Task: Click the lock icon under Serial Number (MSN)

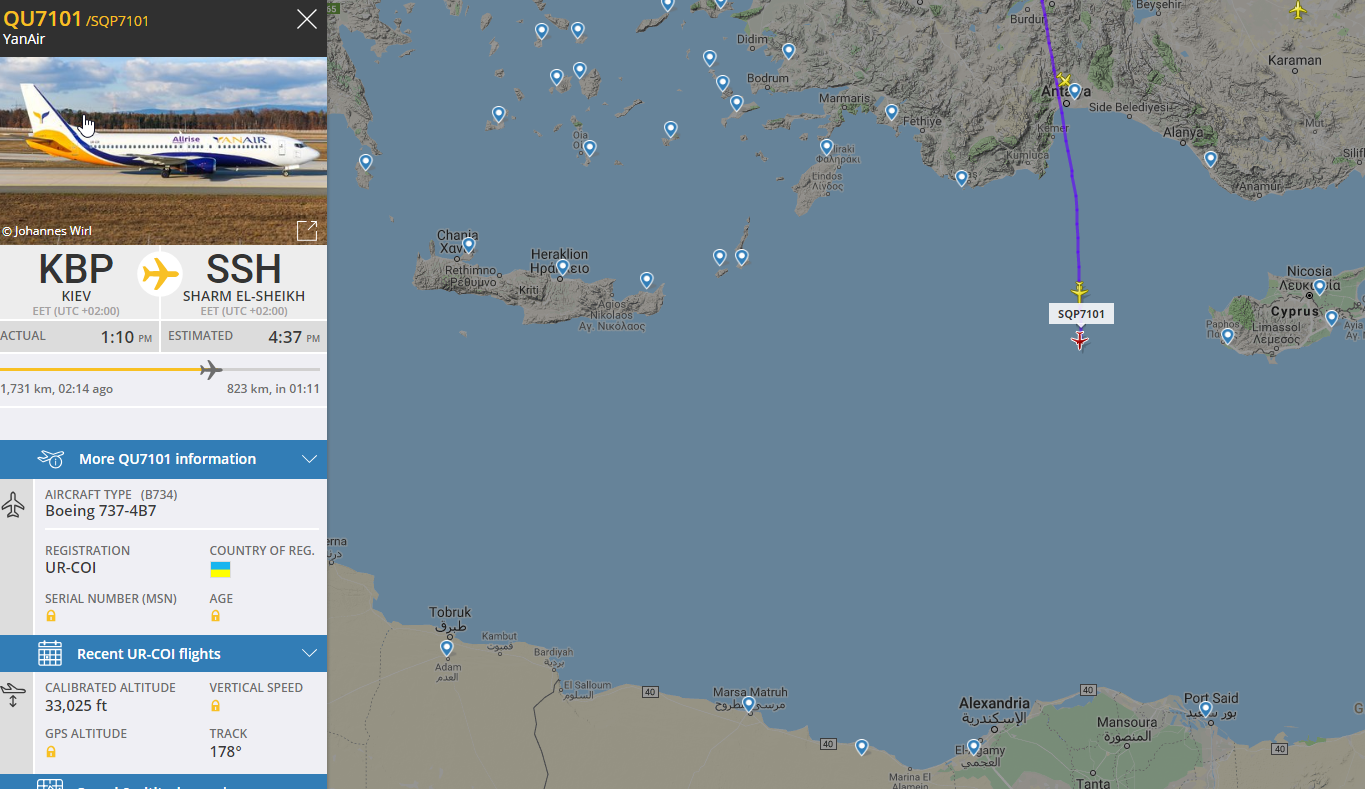Action: (x=51, y=616)
